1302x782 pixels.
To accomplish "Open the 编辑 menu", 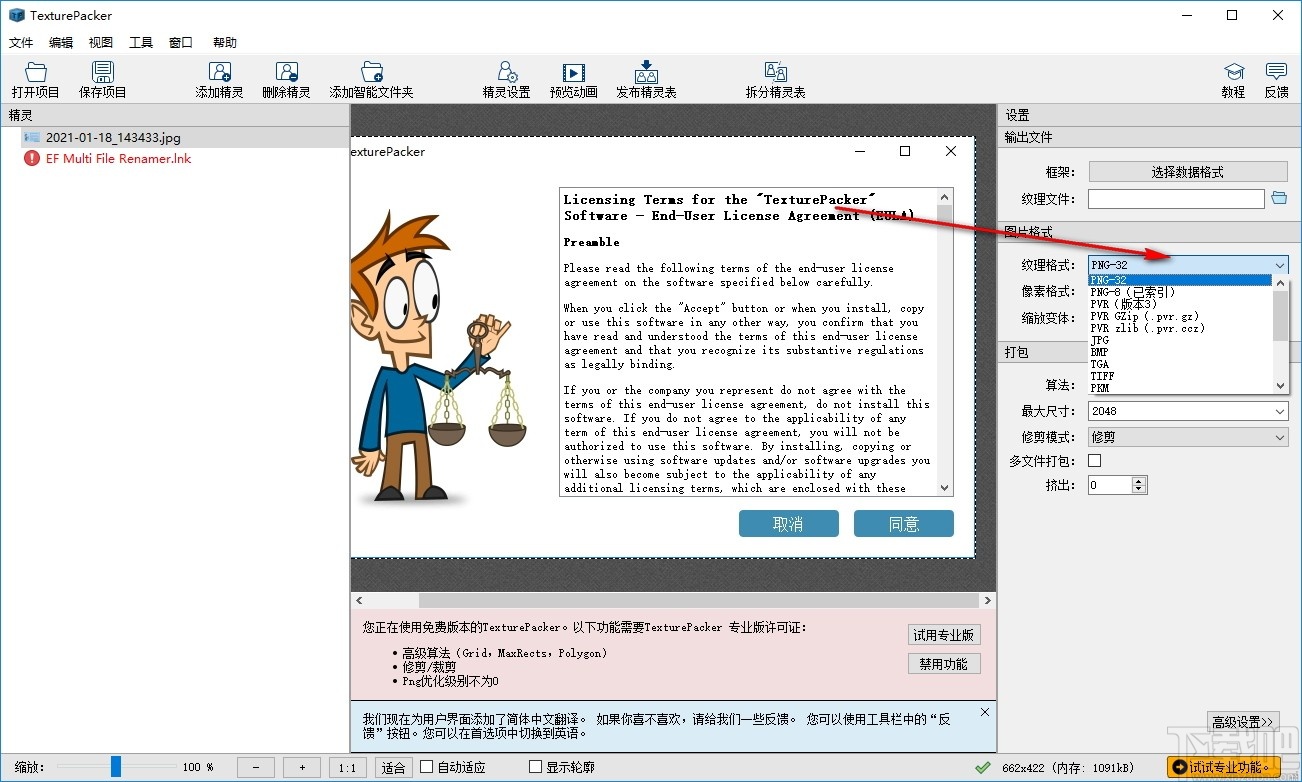I will click(x=61, y=42).
